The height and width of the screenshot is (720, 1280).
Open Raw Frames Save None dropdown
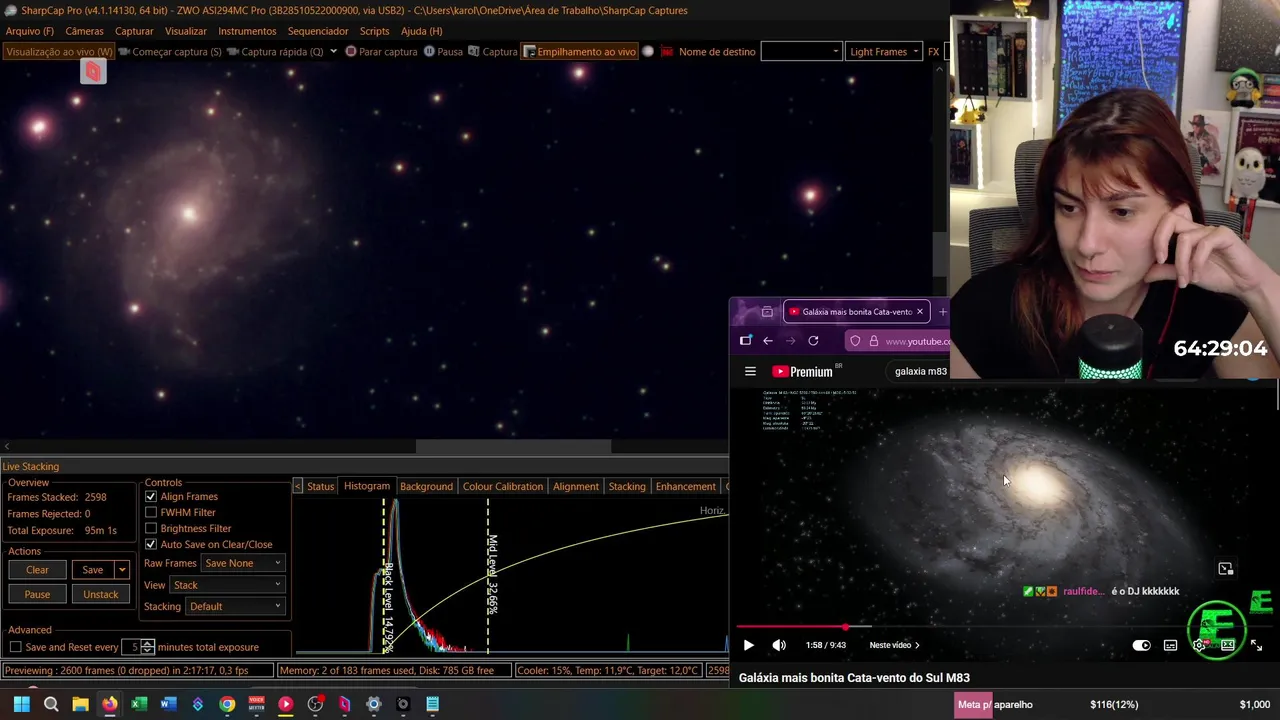pos(243,563)
